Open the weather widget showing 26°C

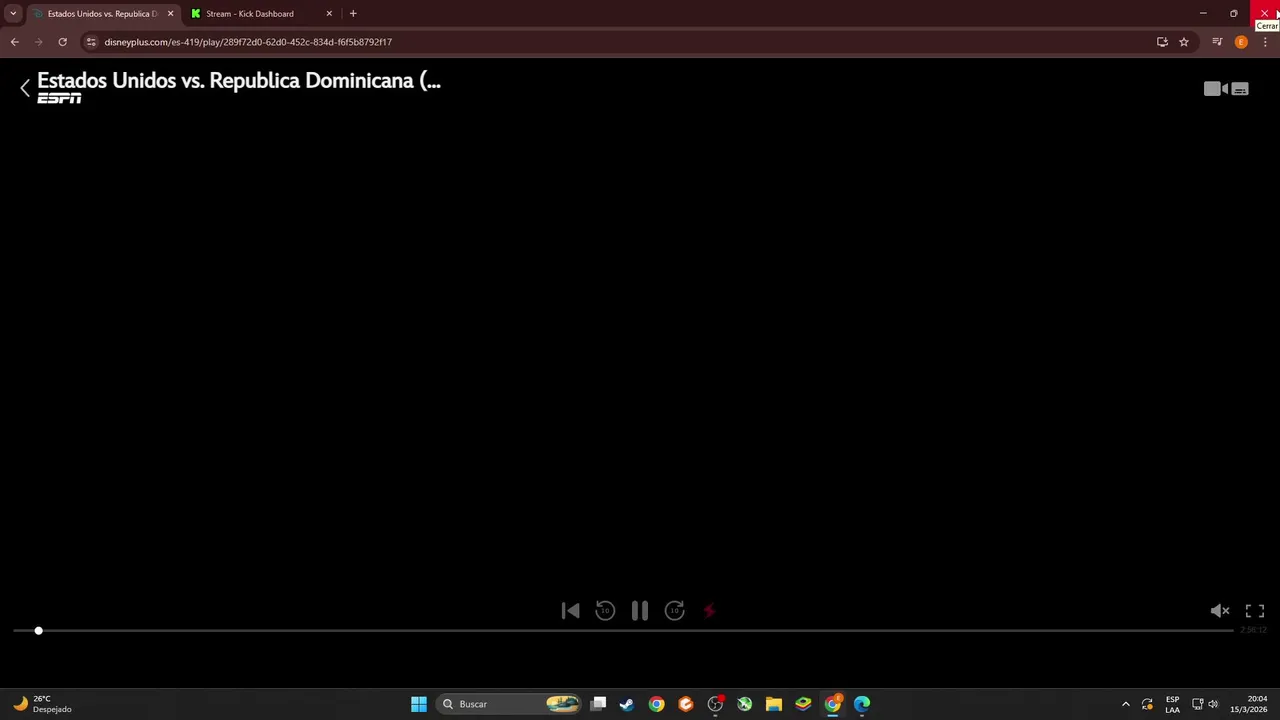pyautogui.click(x=42, y=704)
